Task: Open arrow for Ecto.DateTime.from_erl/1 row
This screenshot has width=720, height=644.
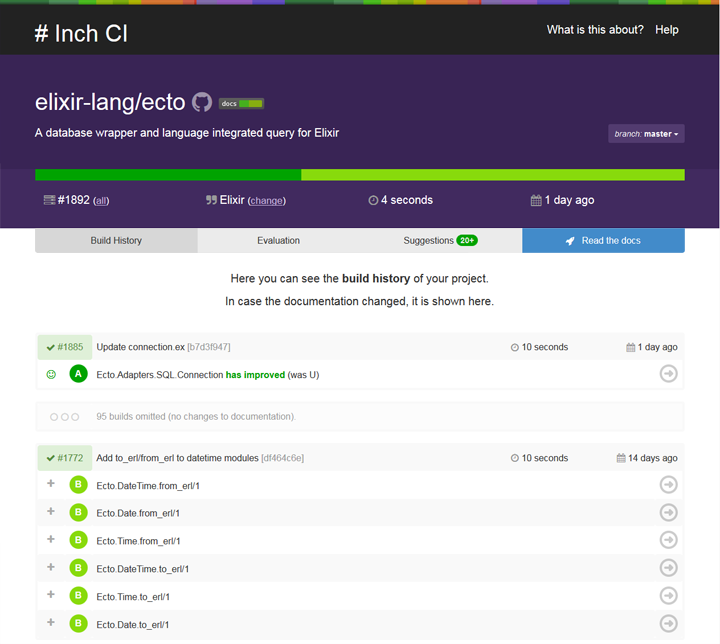Action: pos(669,485)
